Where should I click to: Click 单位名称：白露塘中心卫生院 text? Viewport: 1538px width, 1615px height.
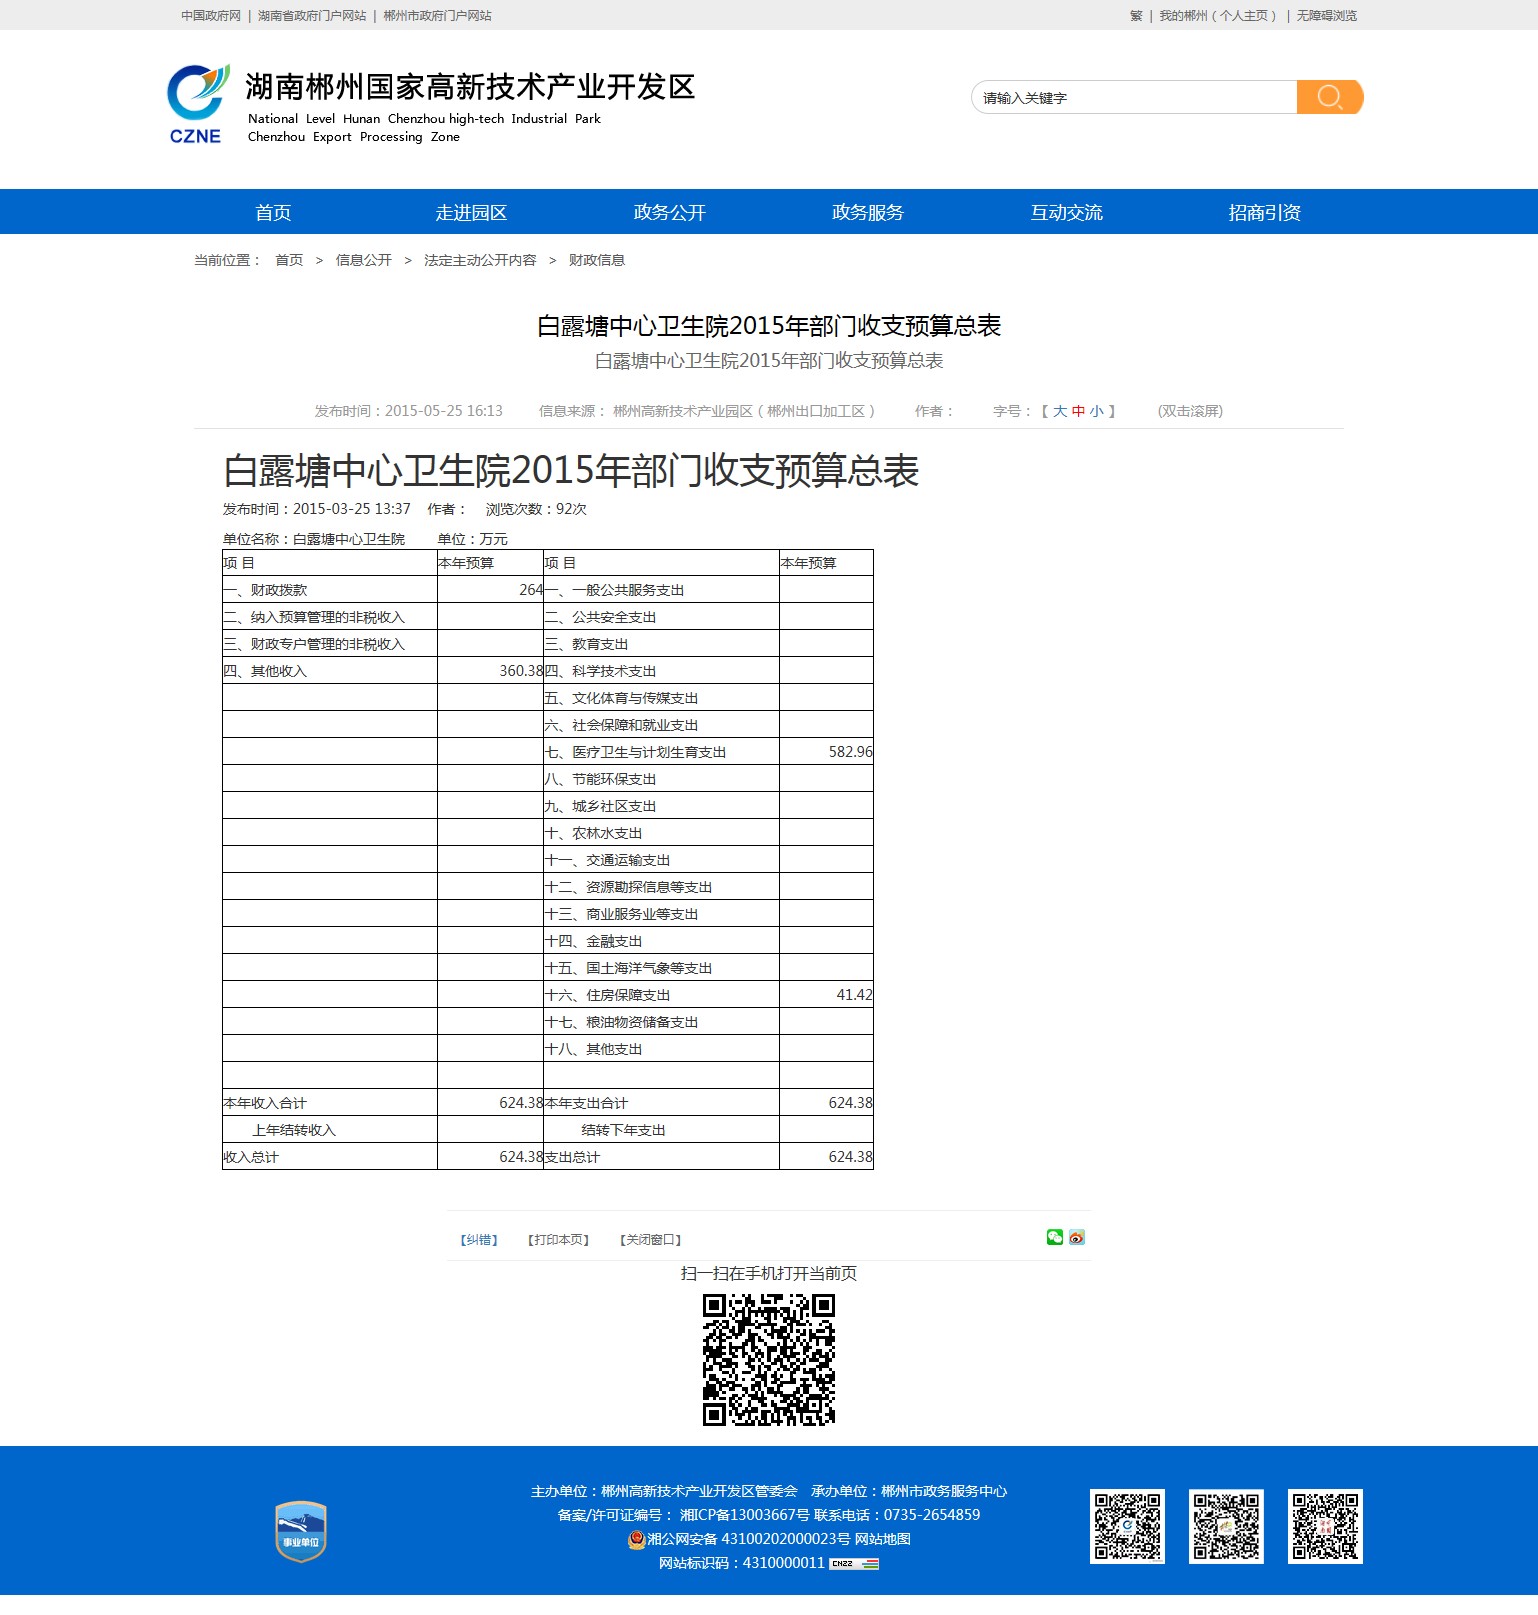click(314, 539)
